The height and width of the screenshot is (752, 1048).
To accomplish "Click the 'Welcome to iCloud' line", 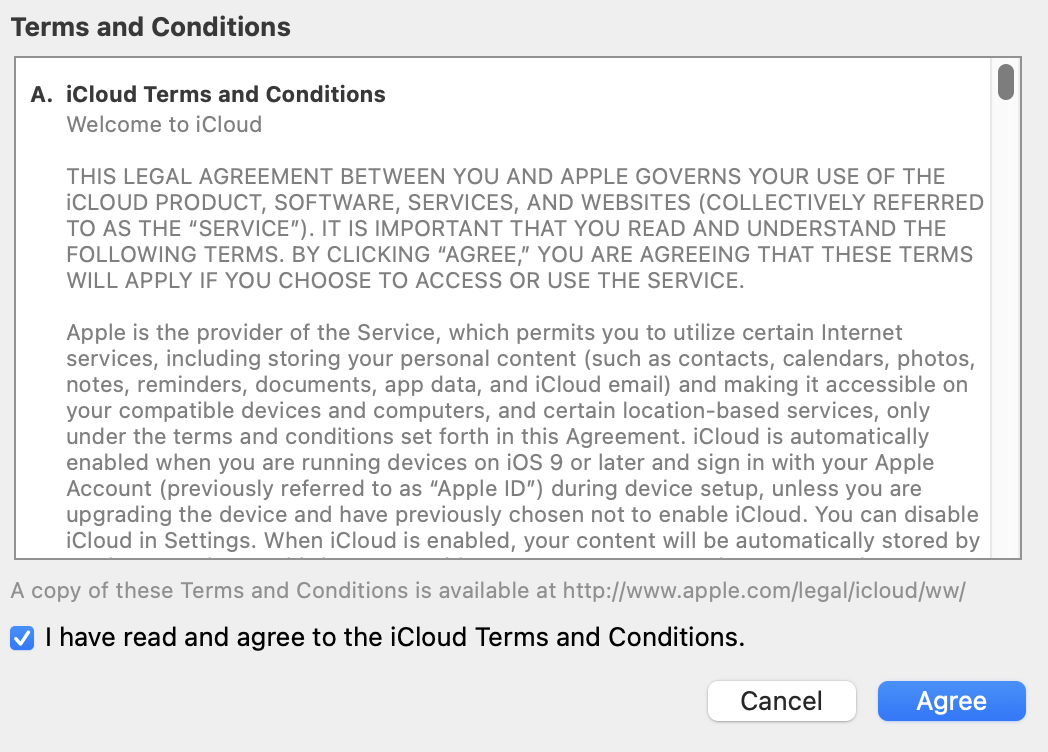I will coord(164,125).
